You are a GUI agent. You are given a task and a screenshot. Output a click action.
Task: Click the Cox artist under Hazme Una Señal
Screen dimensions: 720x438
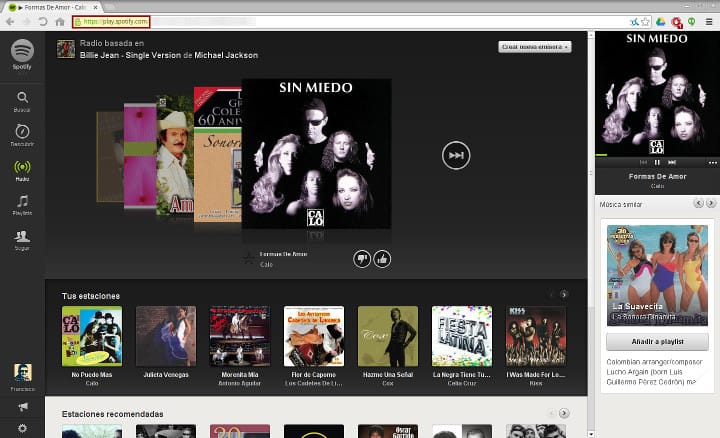(x=388, y=383)
